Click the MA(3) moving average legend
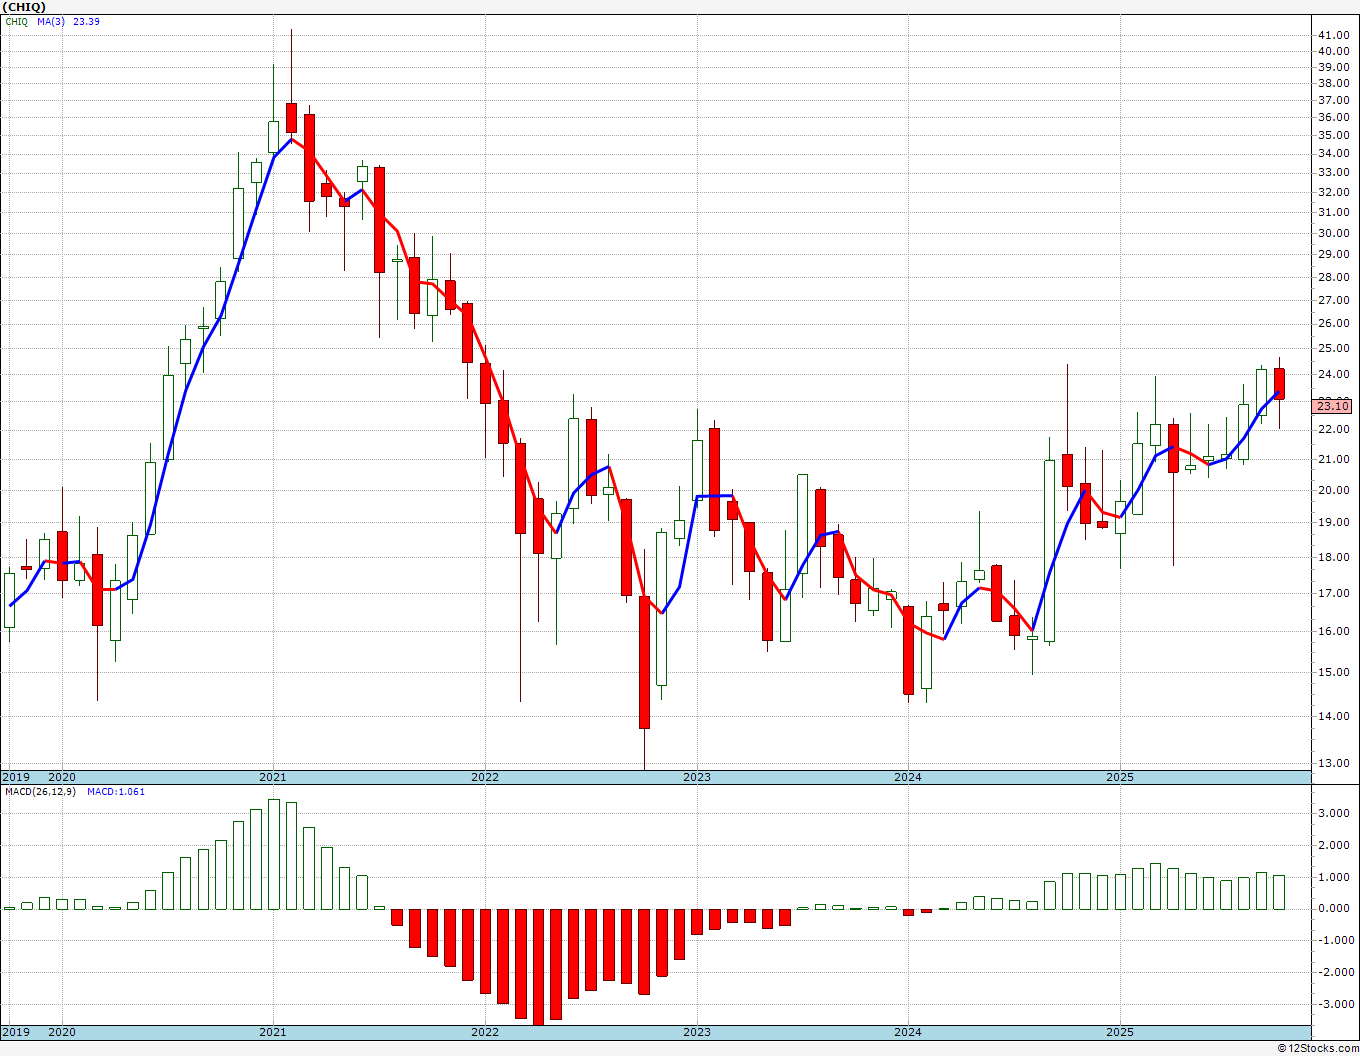Screen dimensions: 1360x1056 click(53, 21)
